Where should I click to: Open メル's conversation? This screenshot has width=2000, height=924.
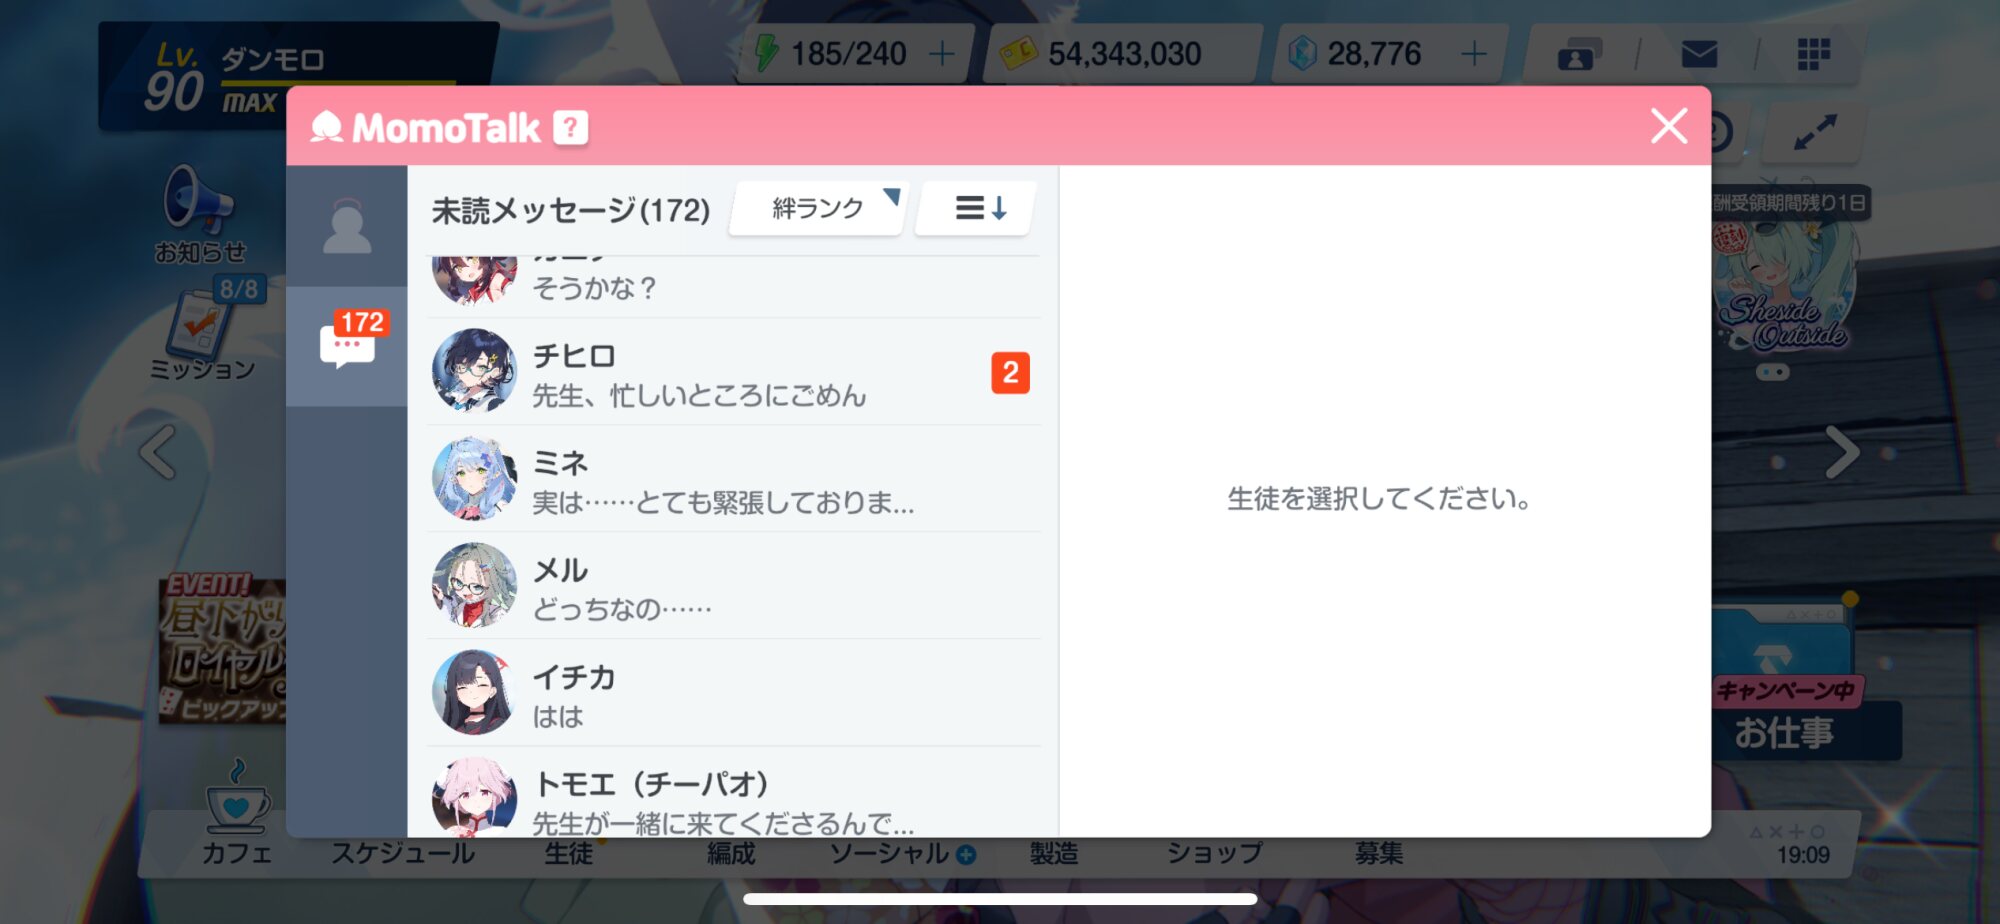click(x=734, y=586)
